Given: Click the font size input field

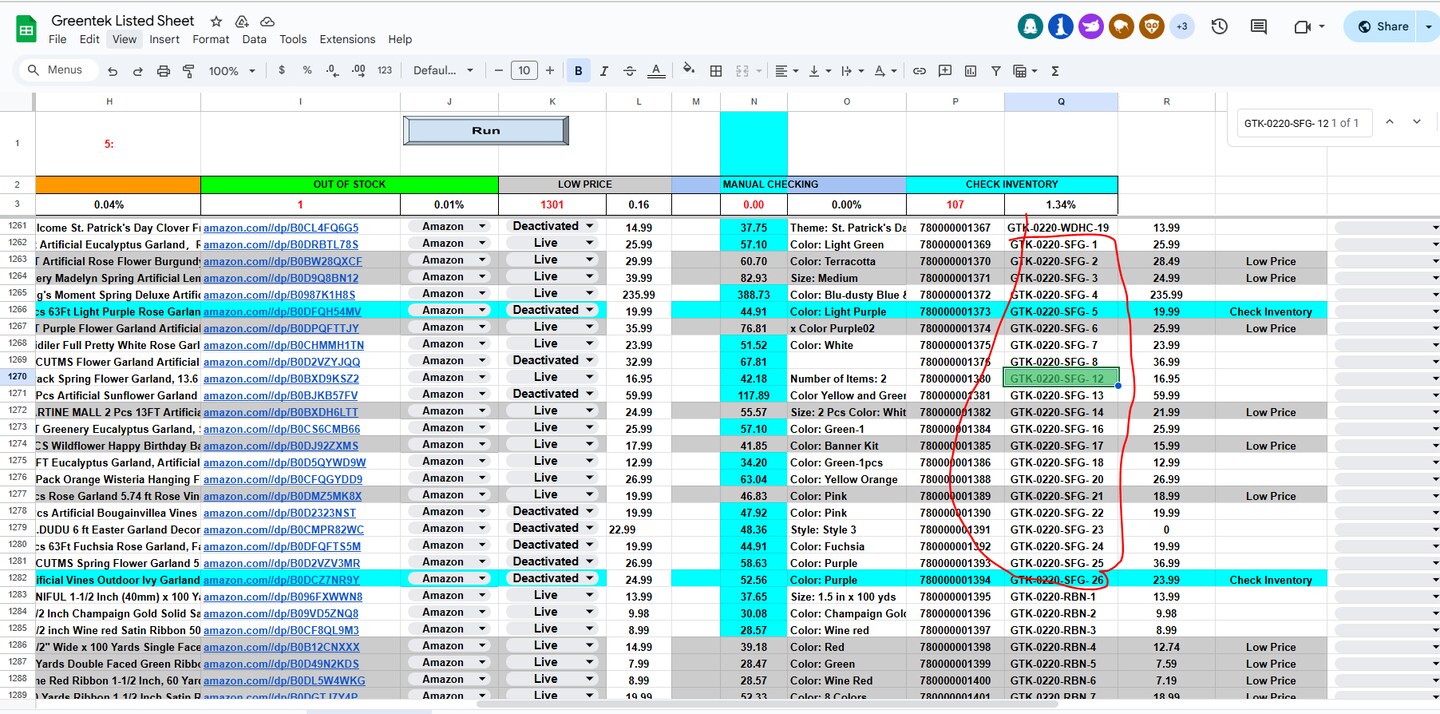Looking at the screenshot, I should (x=524, y=70).
